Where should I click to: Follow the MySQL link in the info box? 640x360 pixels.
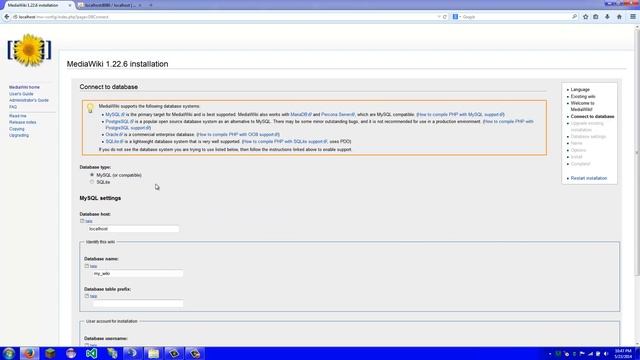[115, 115]
